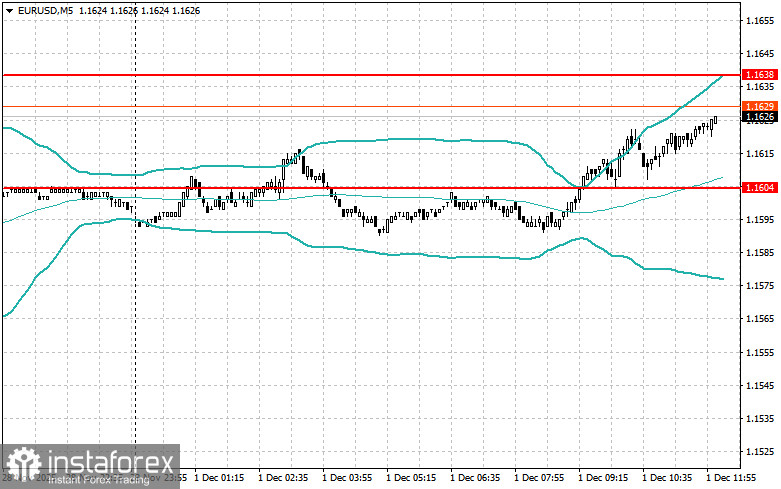Screen dimensions: 781x489
Task: Click the 1 Dec 02:35 time label
Action: (x=283, y=478)
